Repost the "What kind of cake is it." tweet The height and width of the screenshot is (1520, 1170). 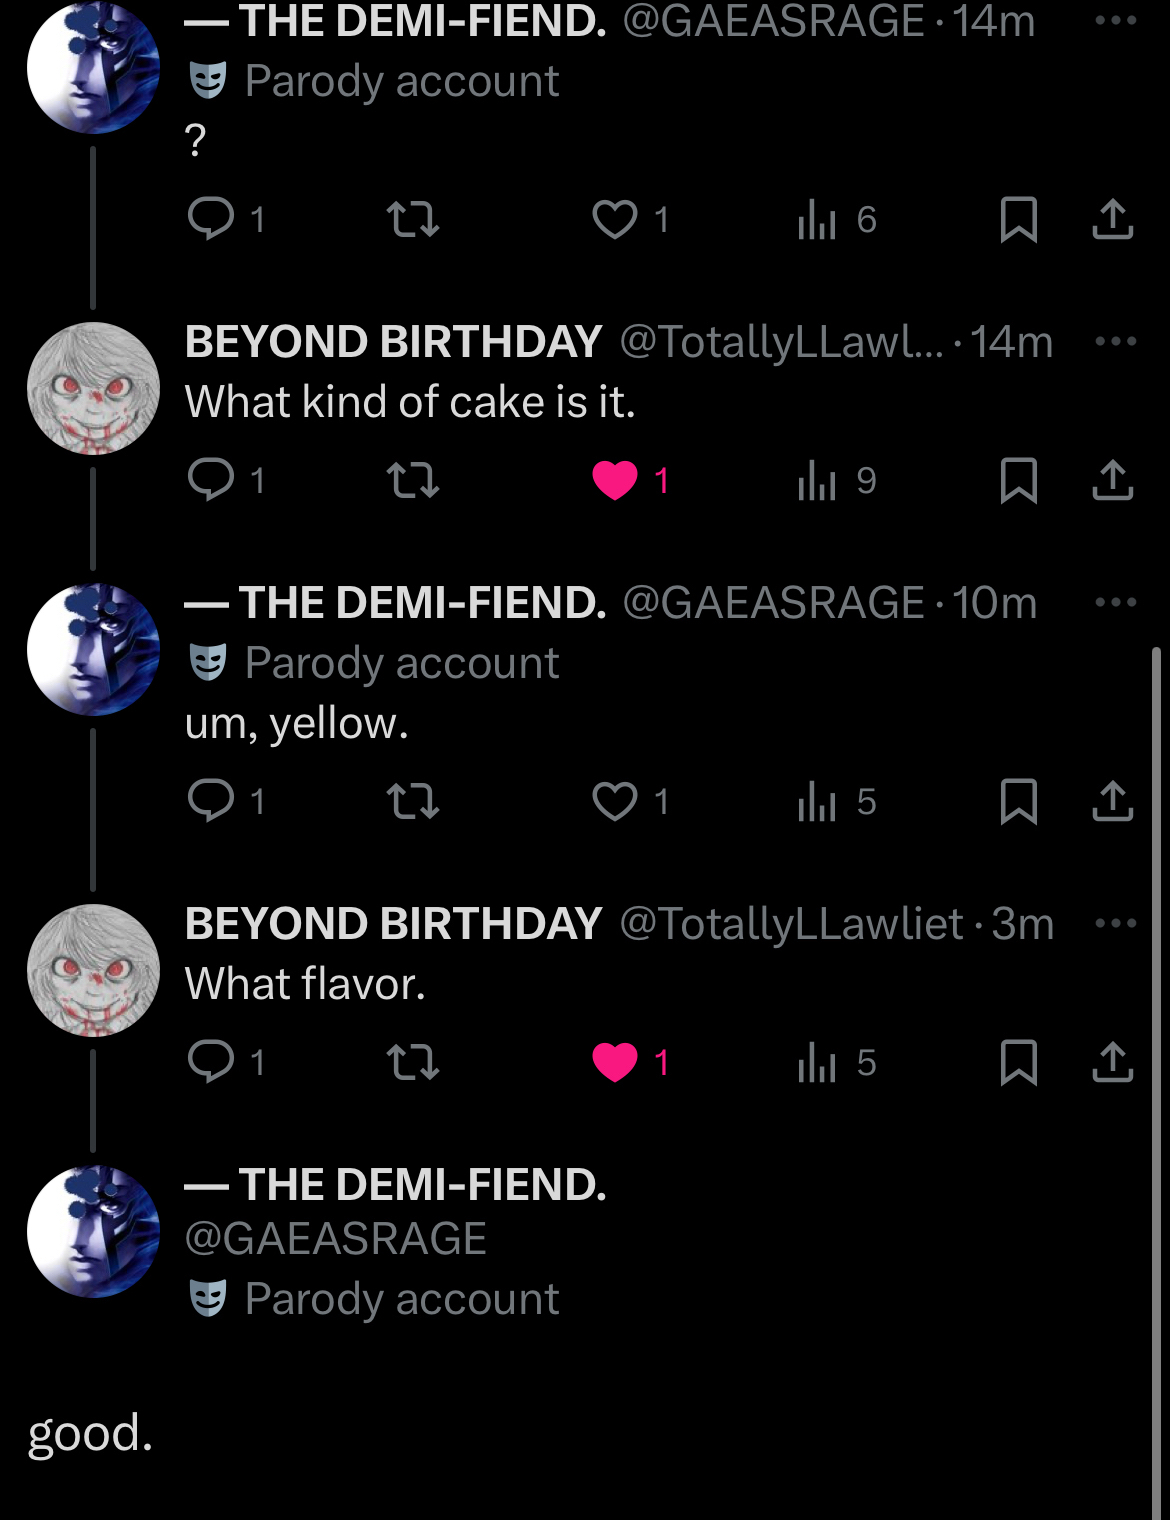(413, 480)
